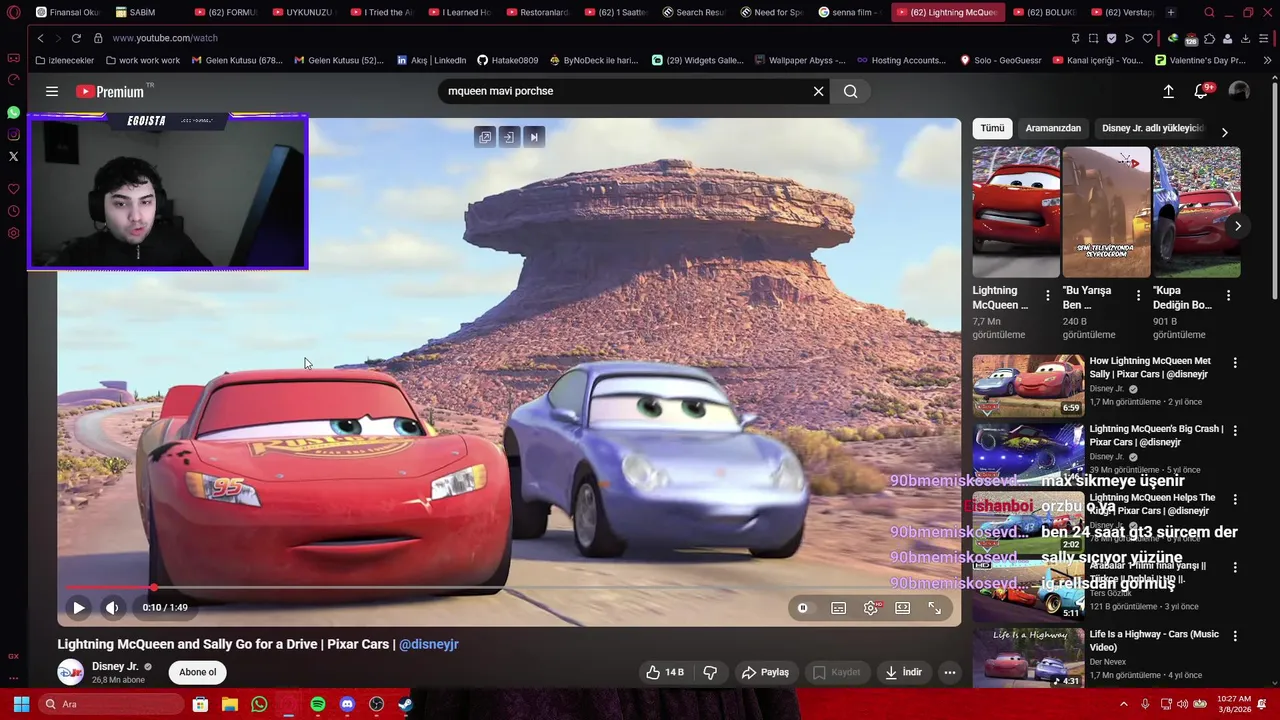The width and height of the screenshot is (1280, 720).
Task: Expand hidden system tray icons
Action: 1123,704
